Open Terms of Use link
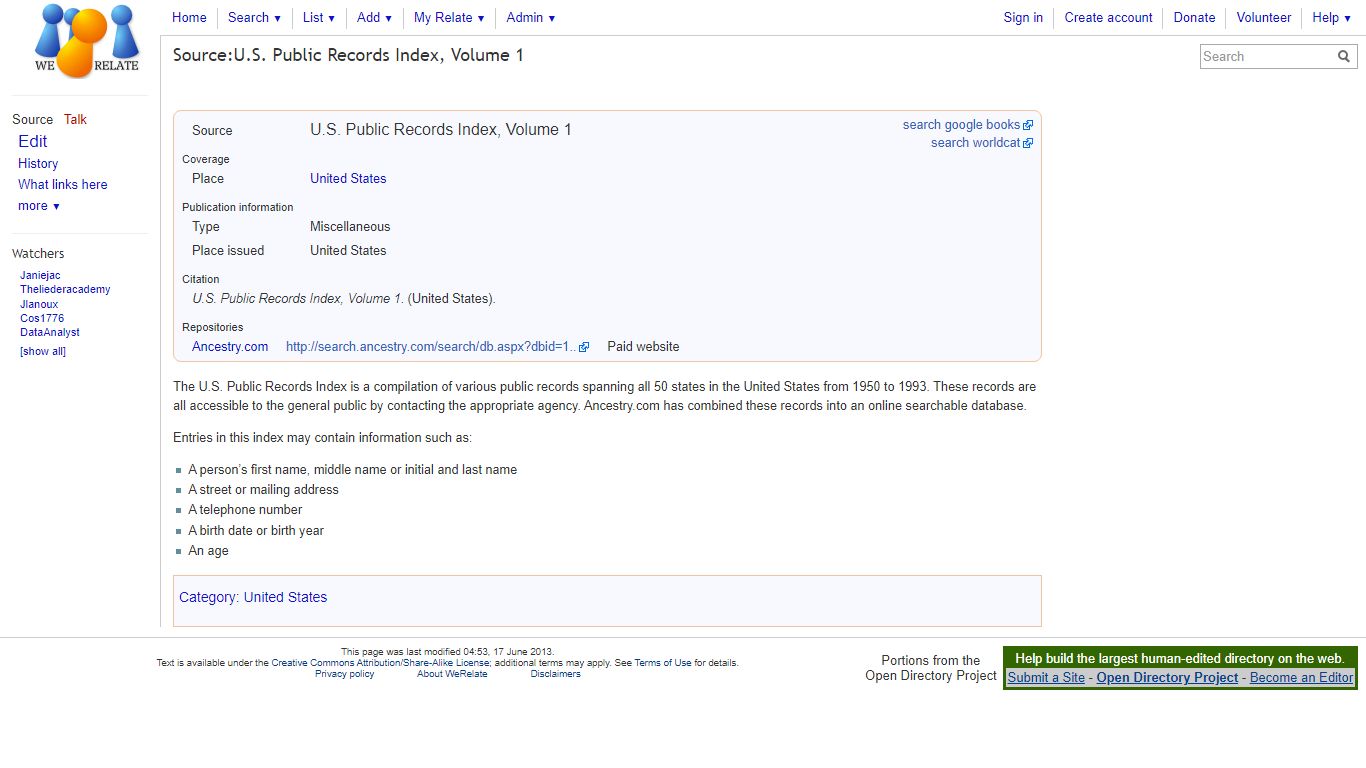The width and height of the screenshot is (1366, 768). (663, 663)
